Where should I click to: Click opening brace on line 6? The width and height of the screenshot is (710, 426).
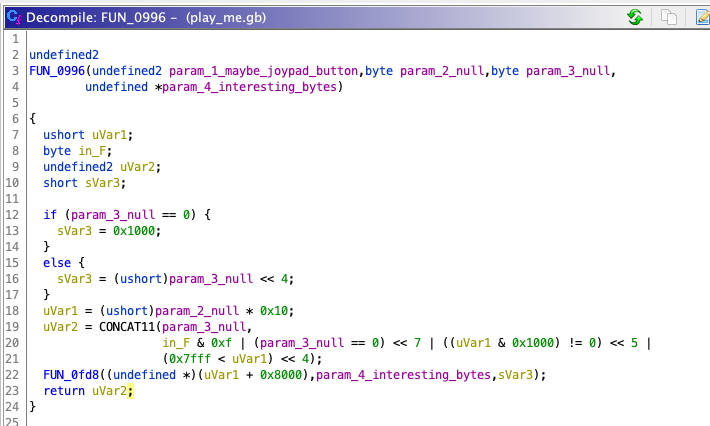[x=33, y=119]
